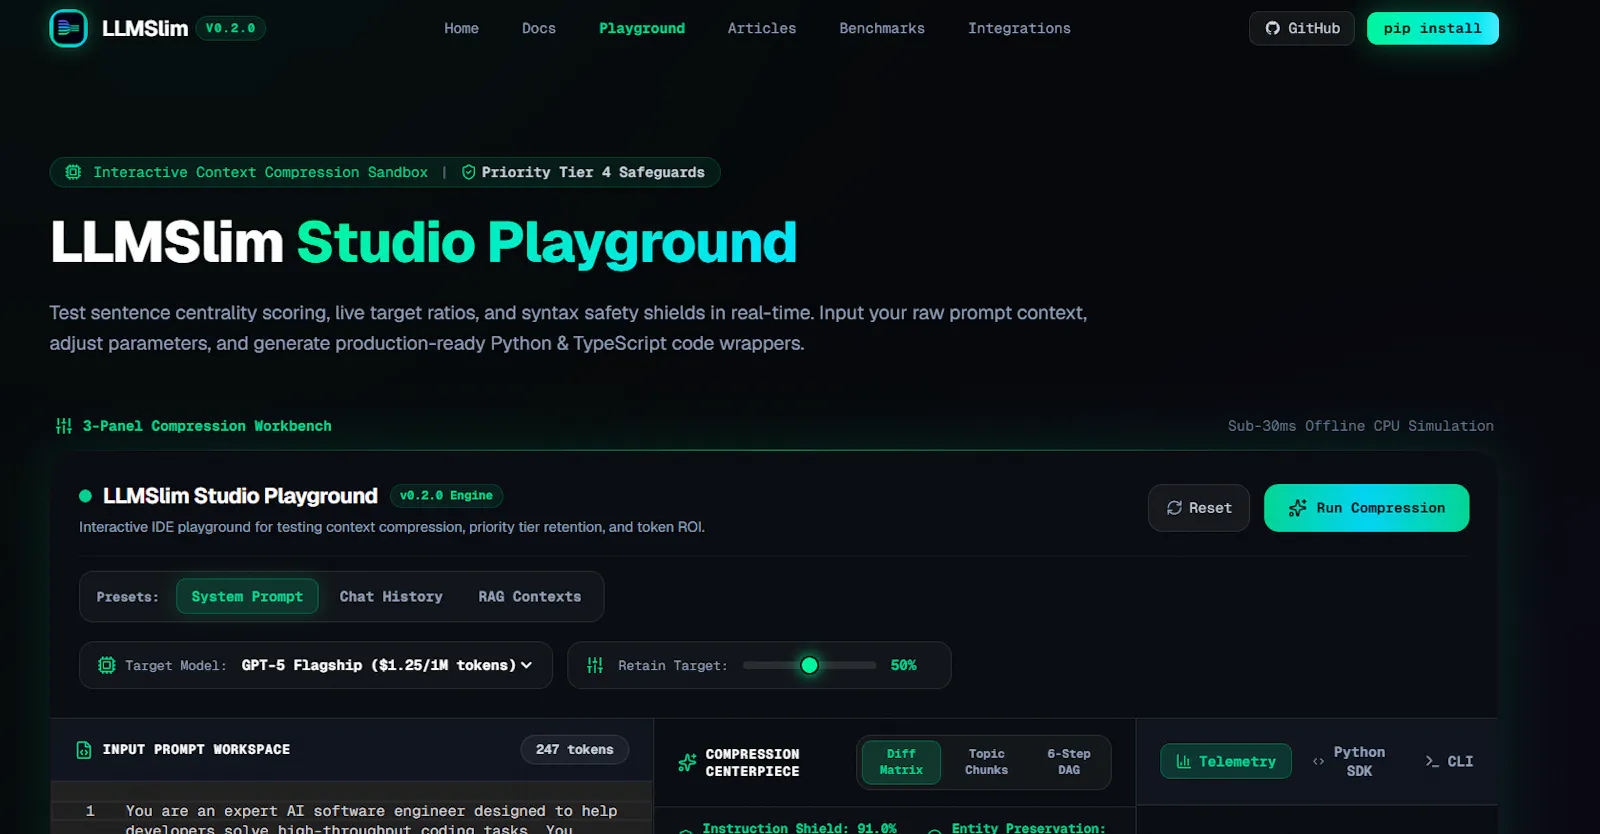Click the Instruction Shield 91.0% metric
Image resolution: width=1600 pixels, height=834 pixels.
click(799, 828)
